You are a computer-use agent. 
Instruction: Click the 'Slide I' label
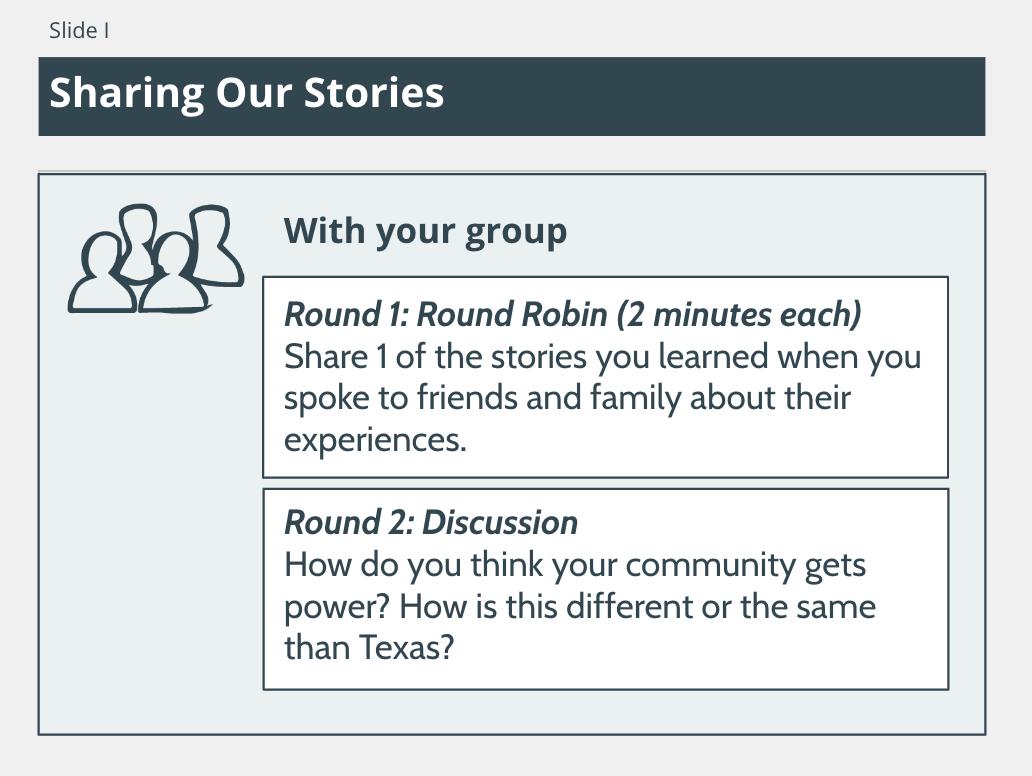[x=79, y=30]
